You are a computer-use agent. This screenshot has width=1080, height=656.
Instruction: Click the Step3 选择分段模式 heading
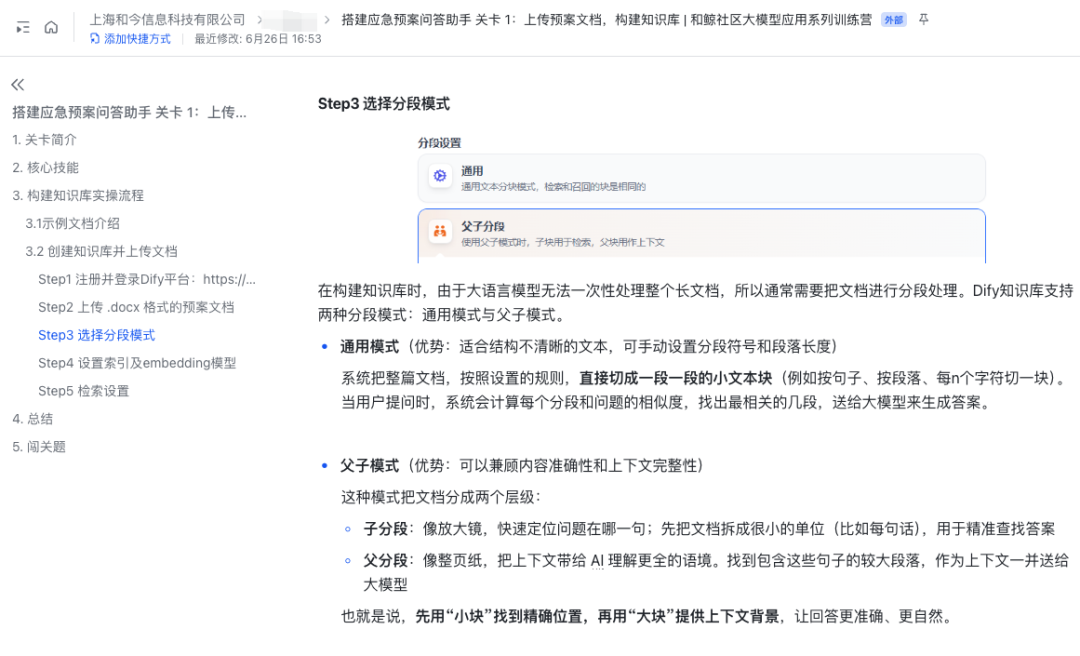coord(384,104)
